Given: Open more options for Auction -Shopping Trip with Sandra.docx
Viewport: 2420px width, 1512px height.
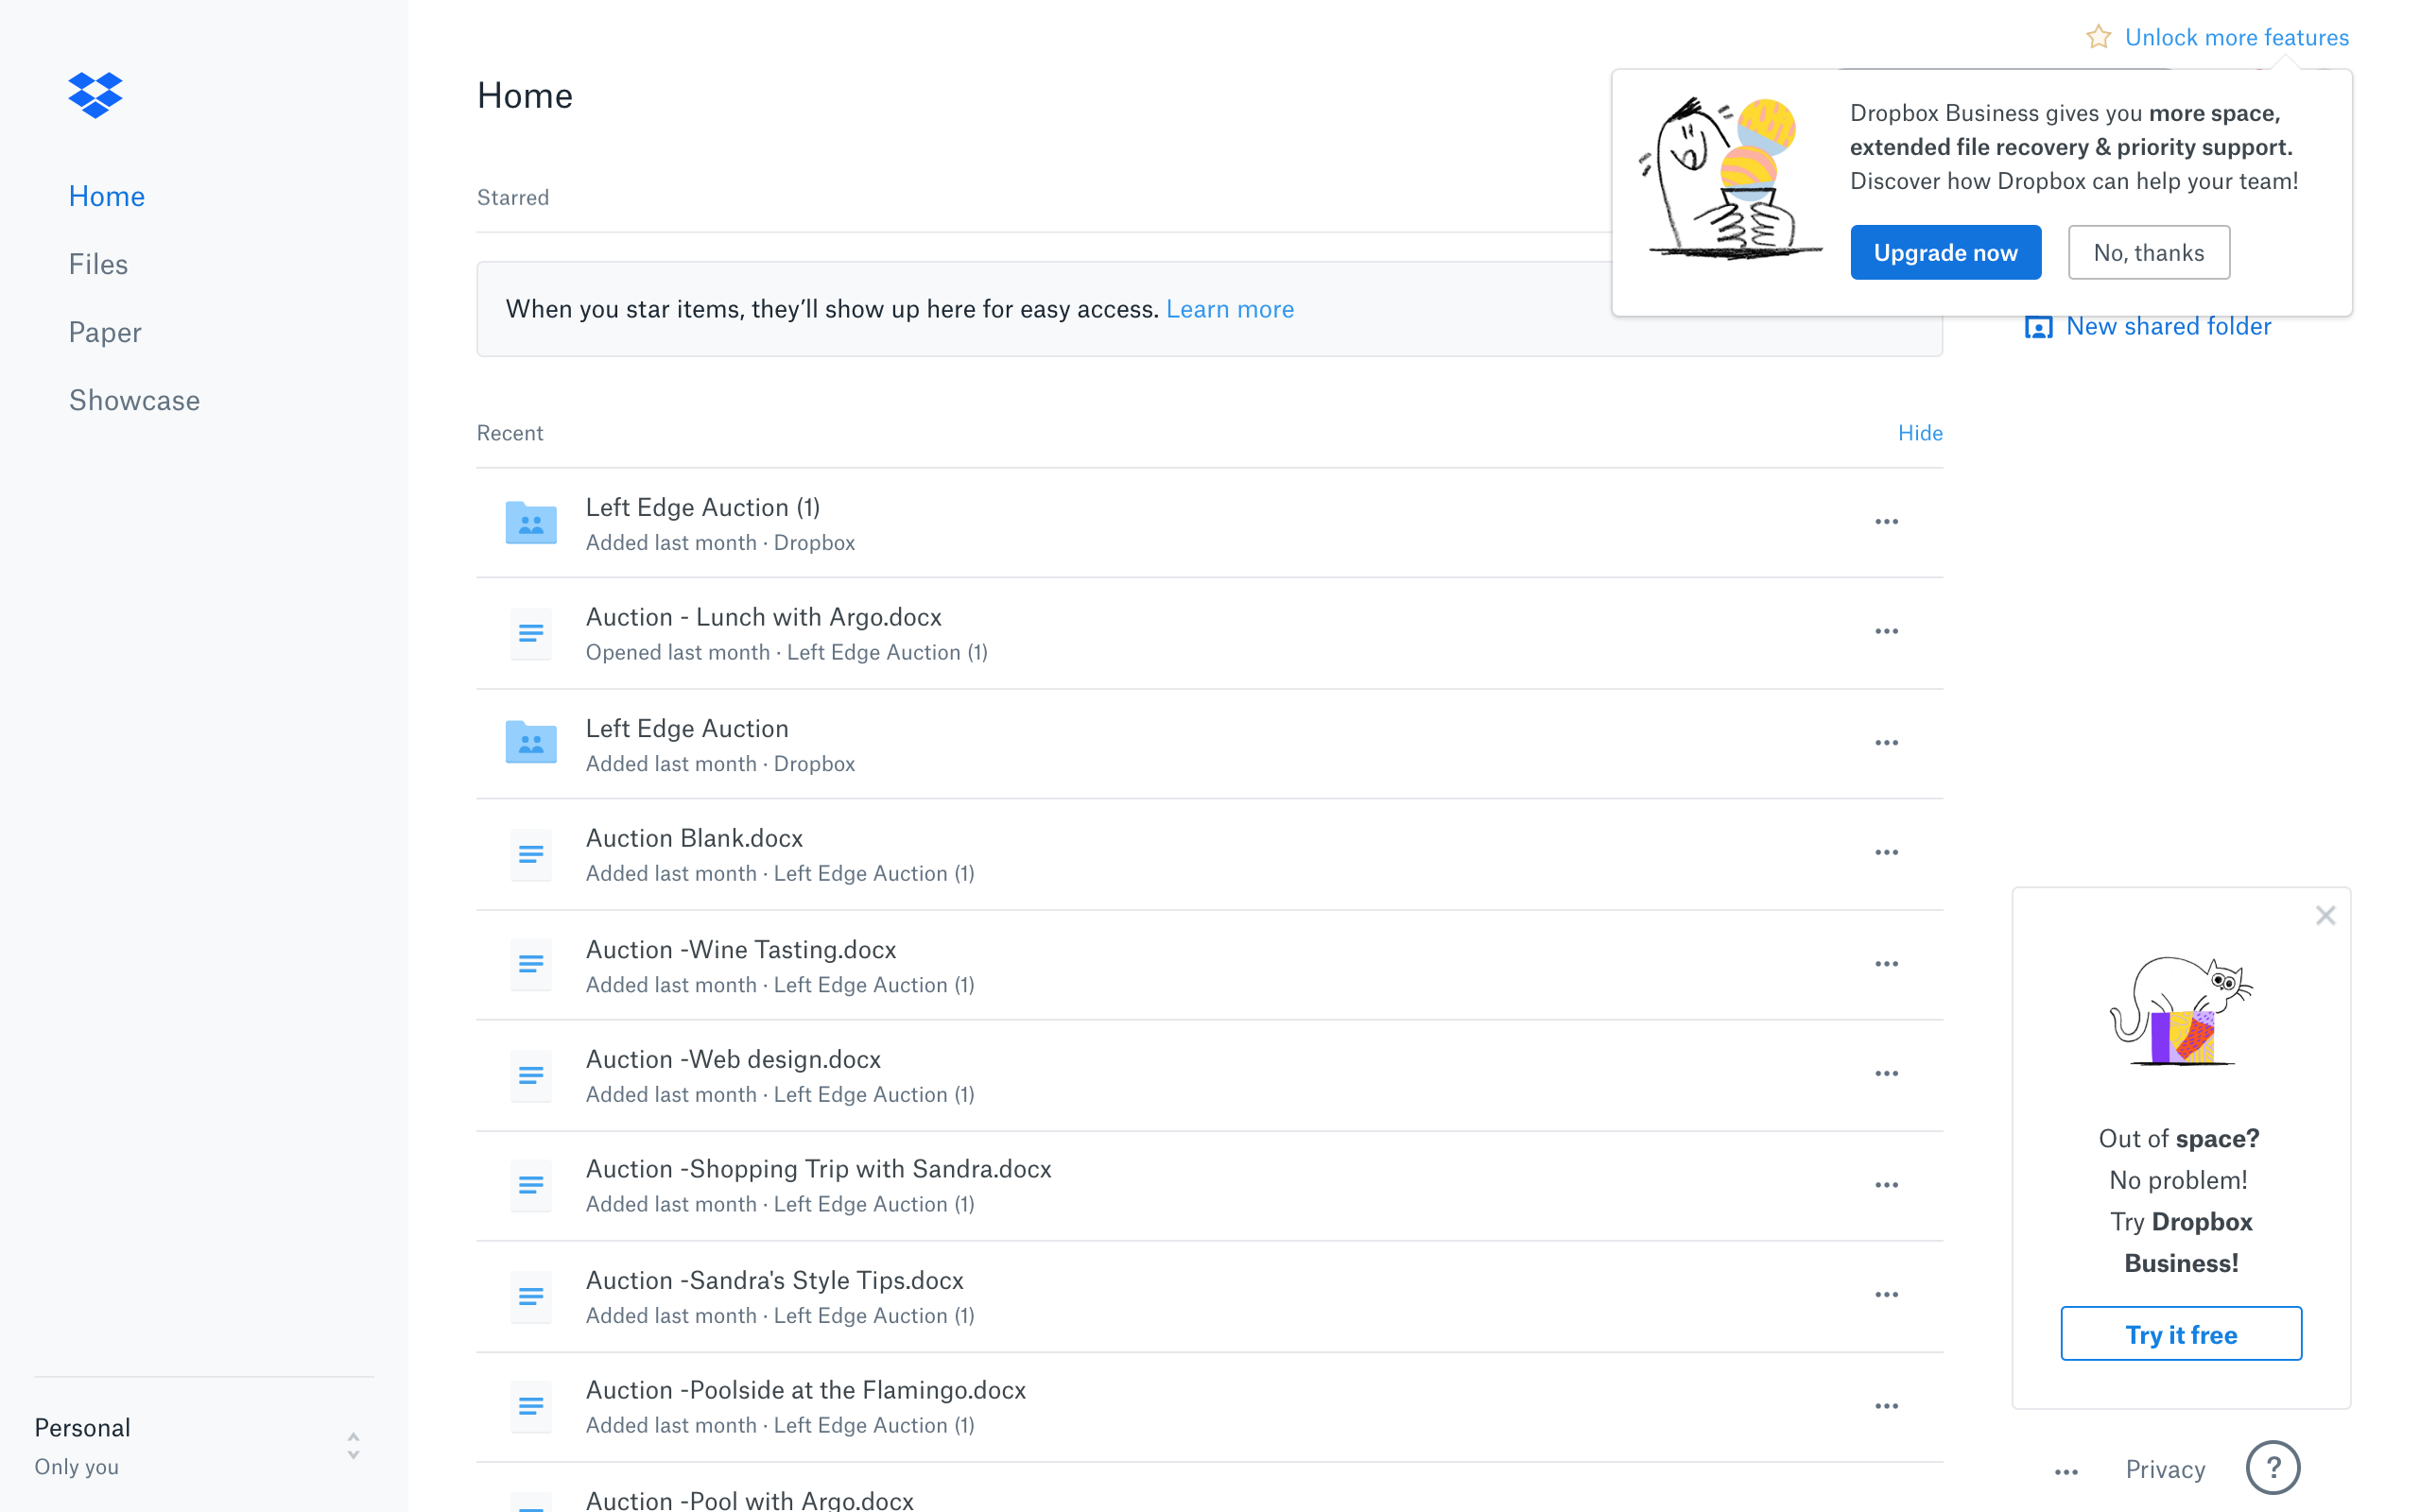Looking at the screenshot, I should point(1886,1185).
